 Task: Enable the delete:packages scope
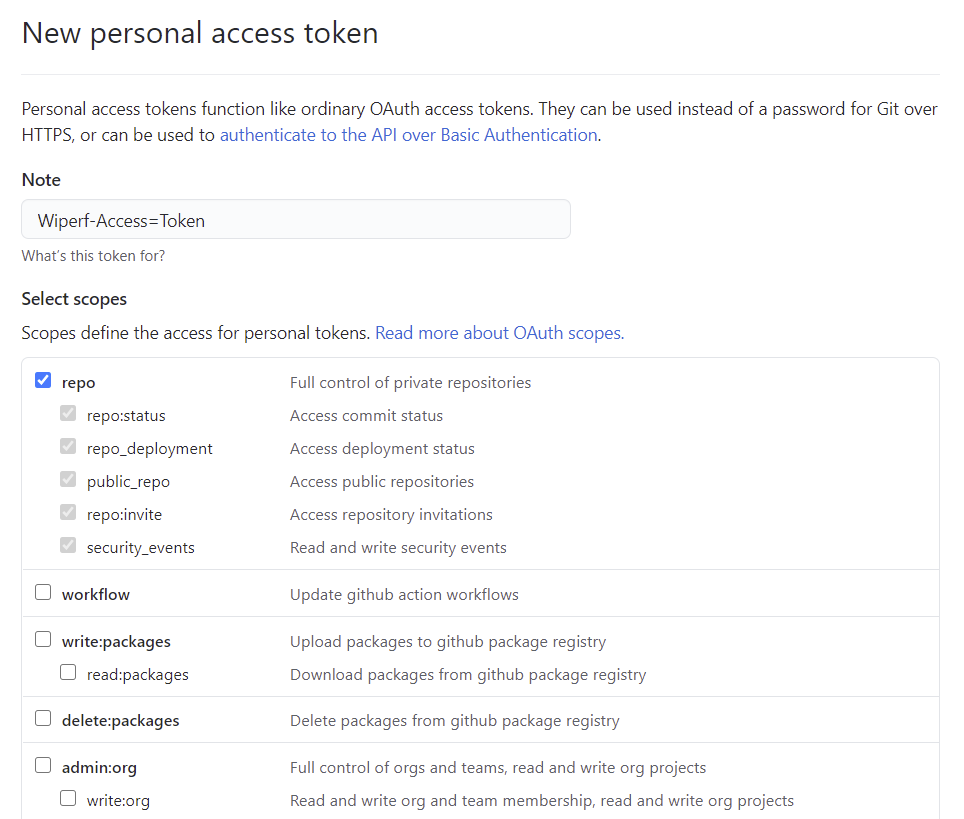43,718
